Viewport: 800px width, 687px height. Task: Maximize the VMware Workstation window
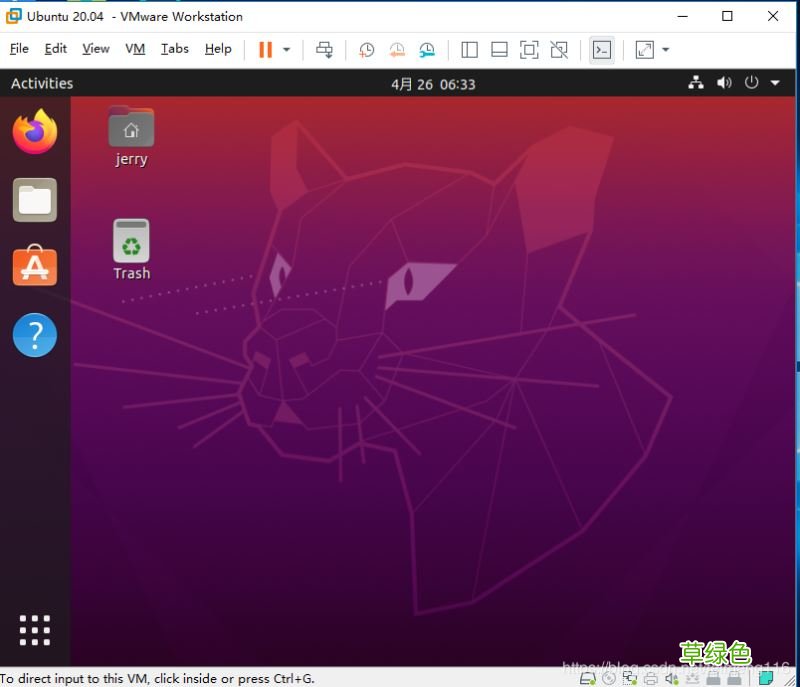point(728,16)
